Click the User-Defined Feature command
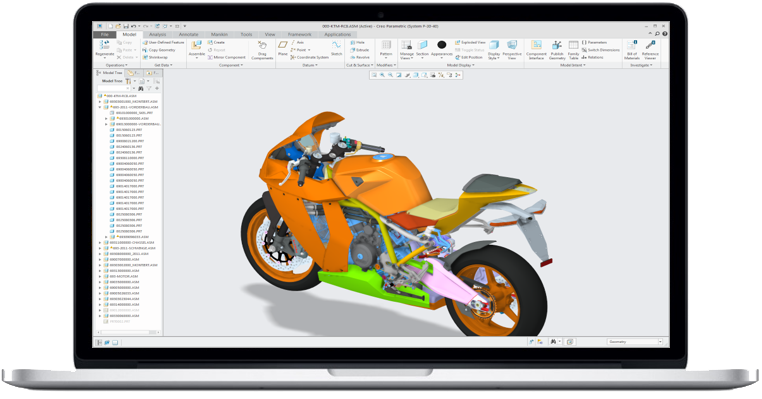762x399 pixels. point(163,42)
